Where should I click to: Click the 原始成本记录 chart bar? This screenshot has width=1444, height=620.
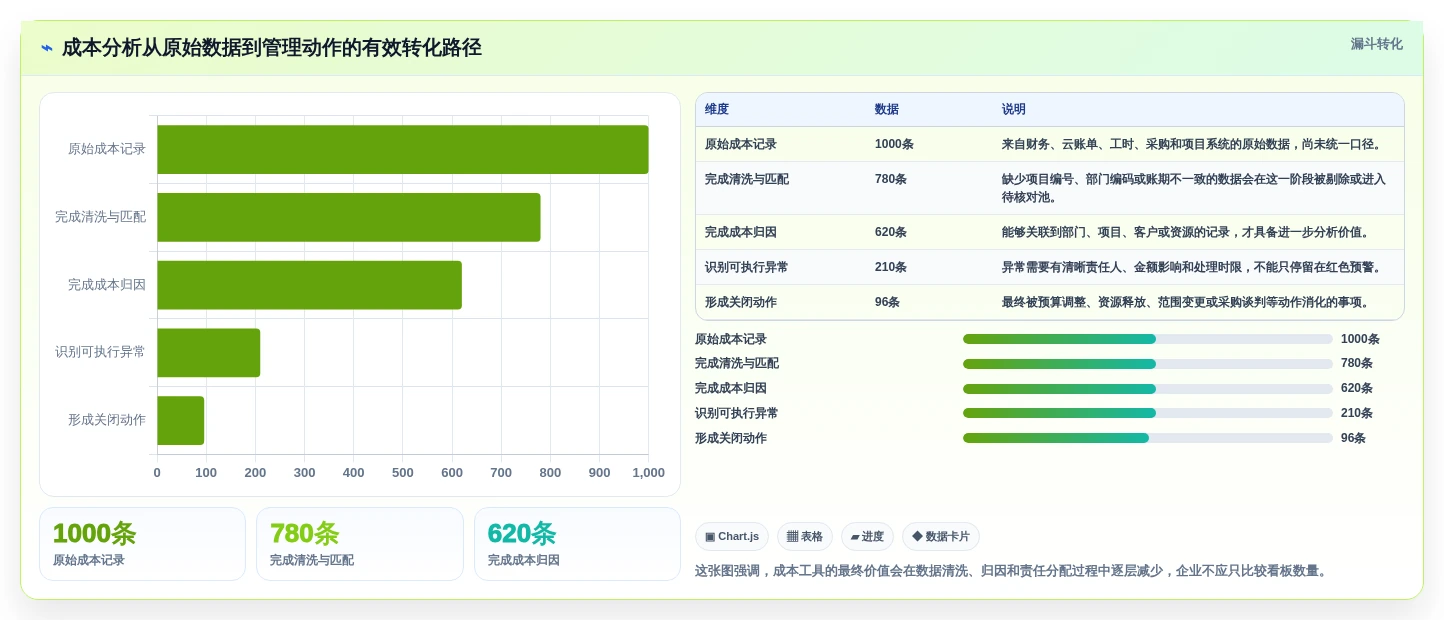click(x=403, y=149)
